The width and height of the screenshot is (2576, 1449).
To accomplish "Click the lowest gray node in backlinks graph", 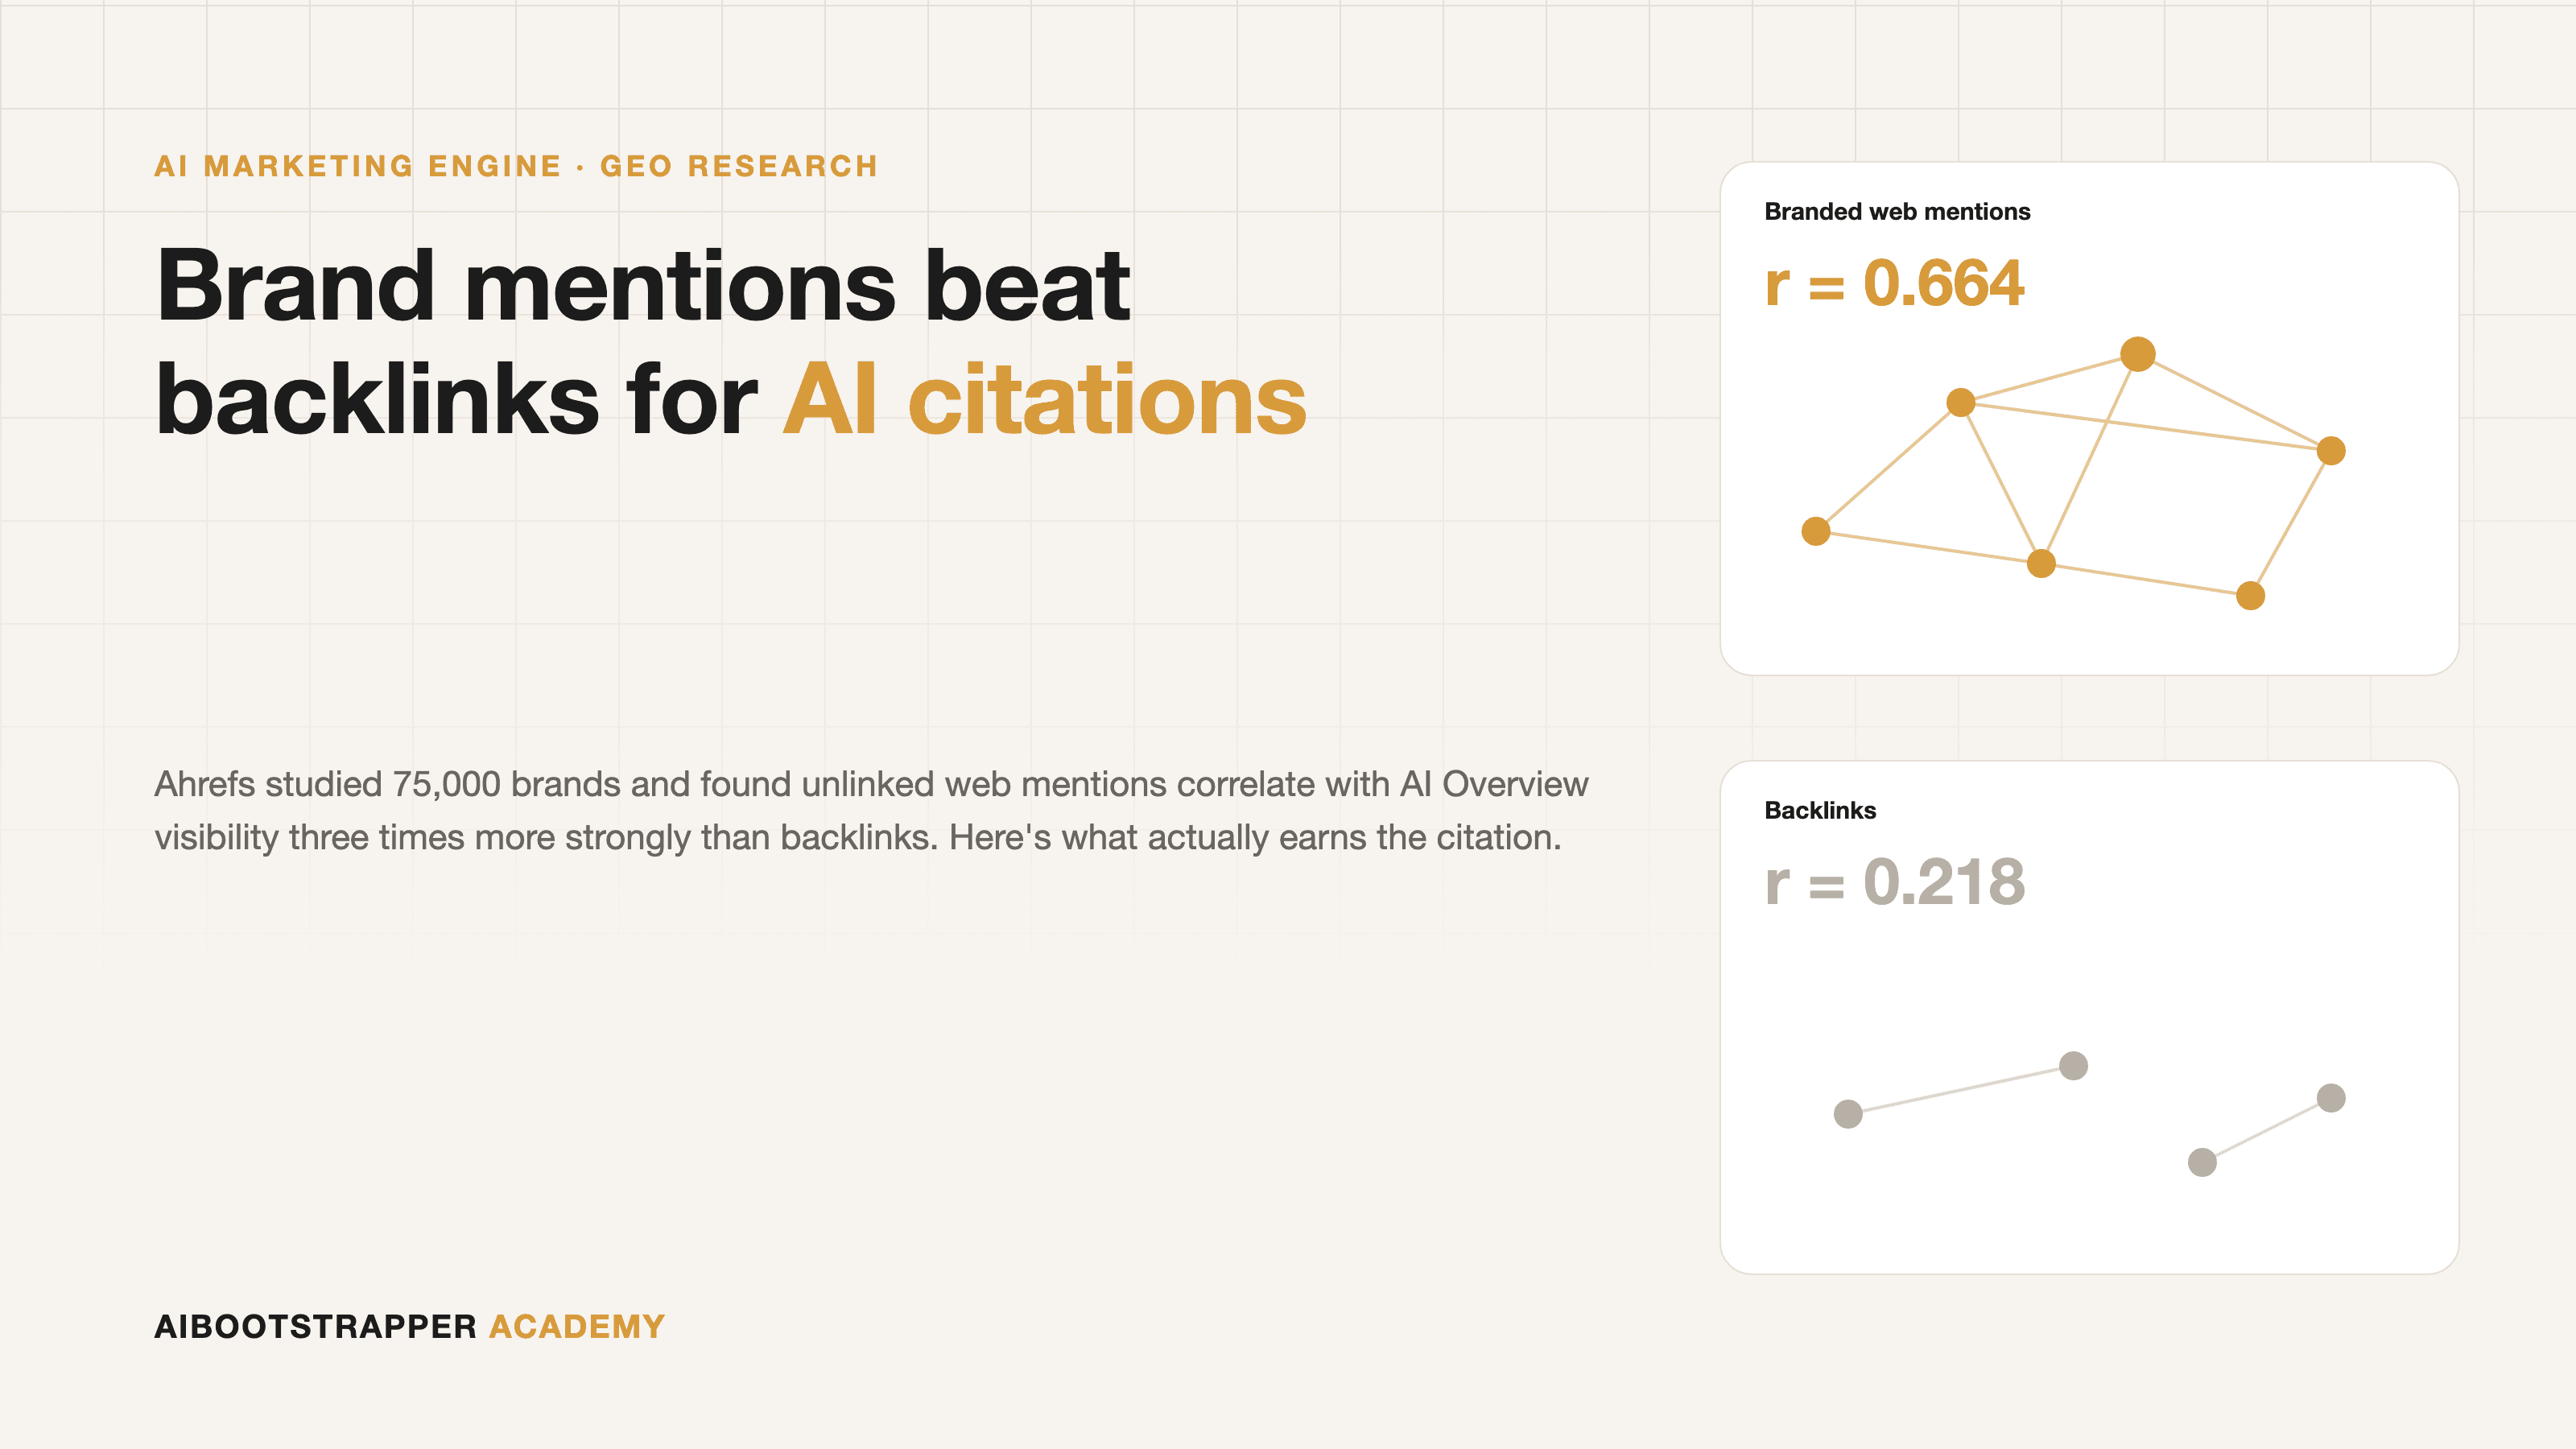I will (x=2202, y=1162).
